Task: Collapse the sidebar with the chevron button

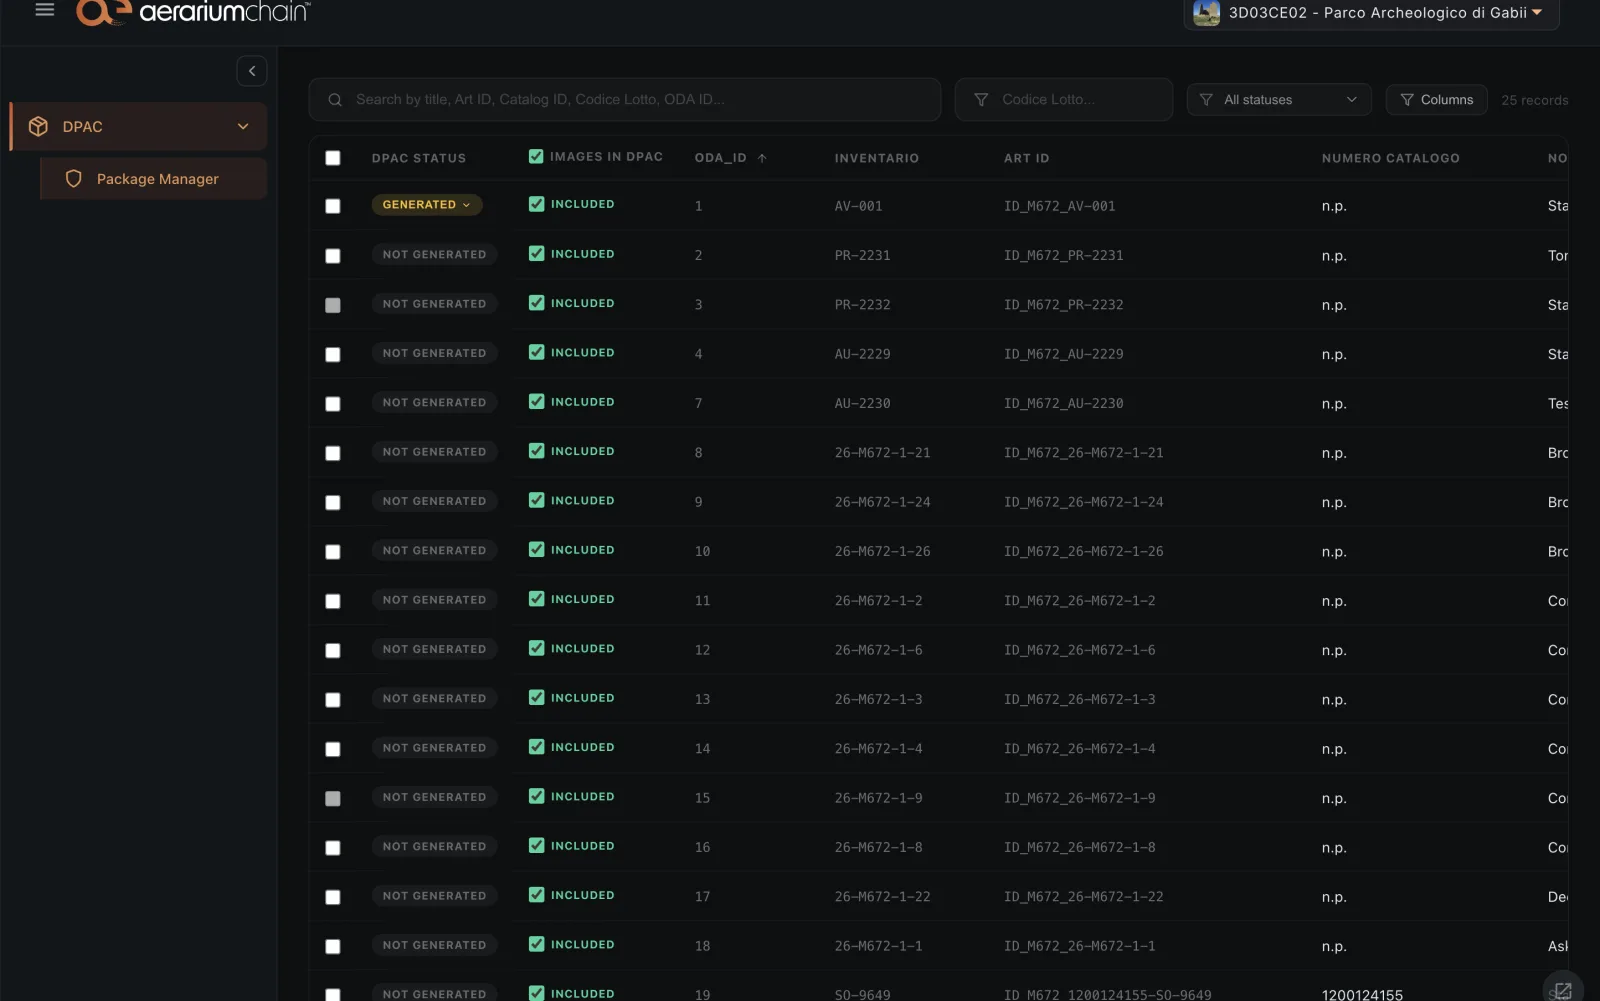Action: click(252, 71)
